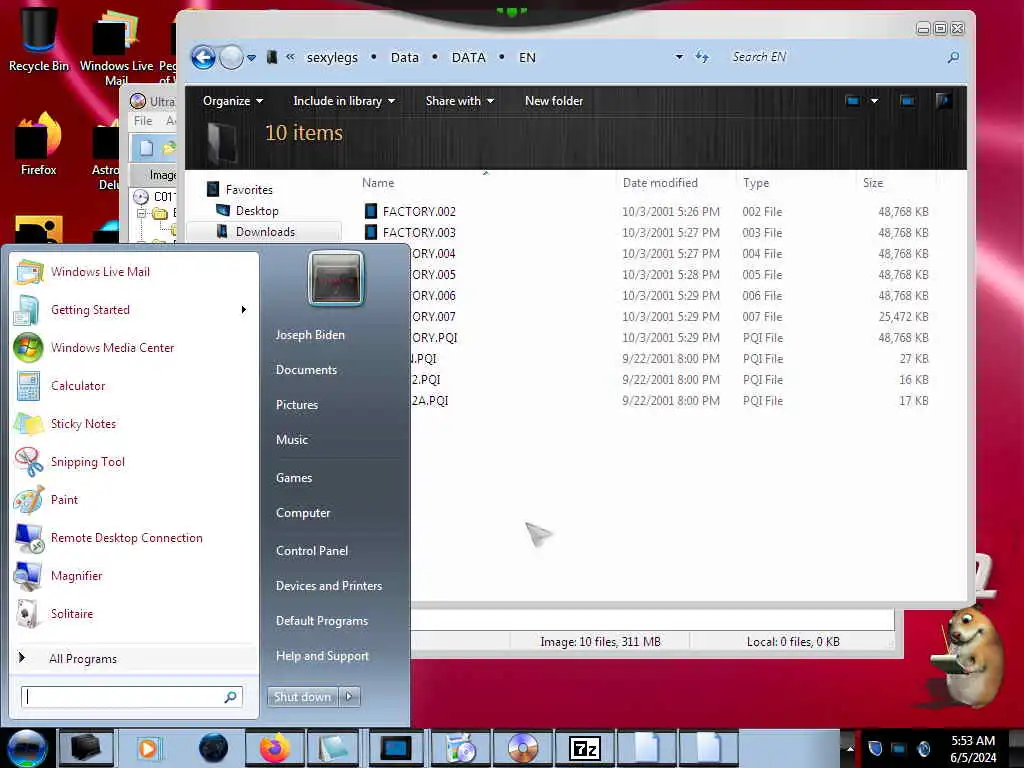Screen dimensions: 1024x768
Task: Click the Search EN field
Action: point(836,57)
